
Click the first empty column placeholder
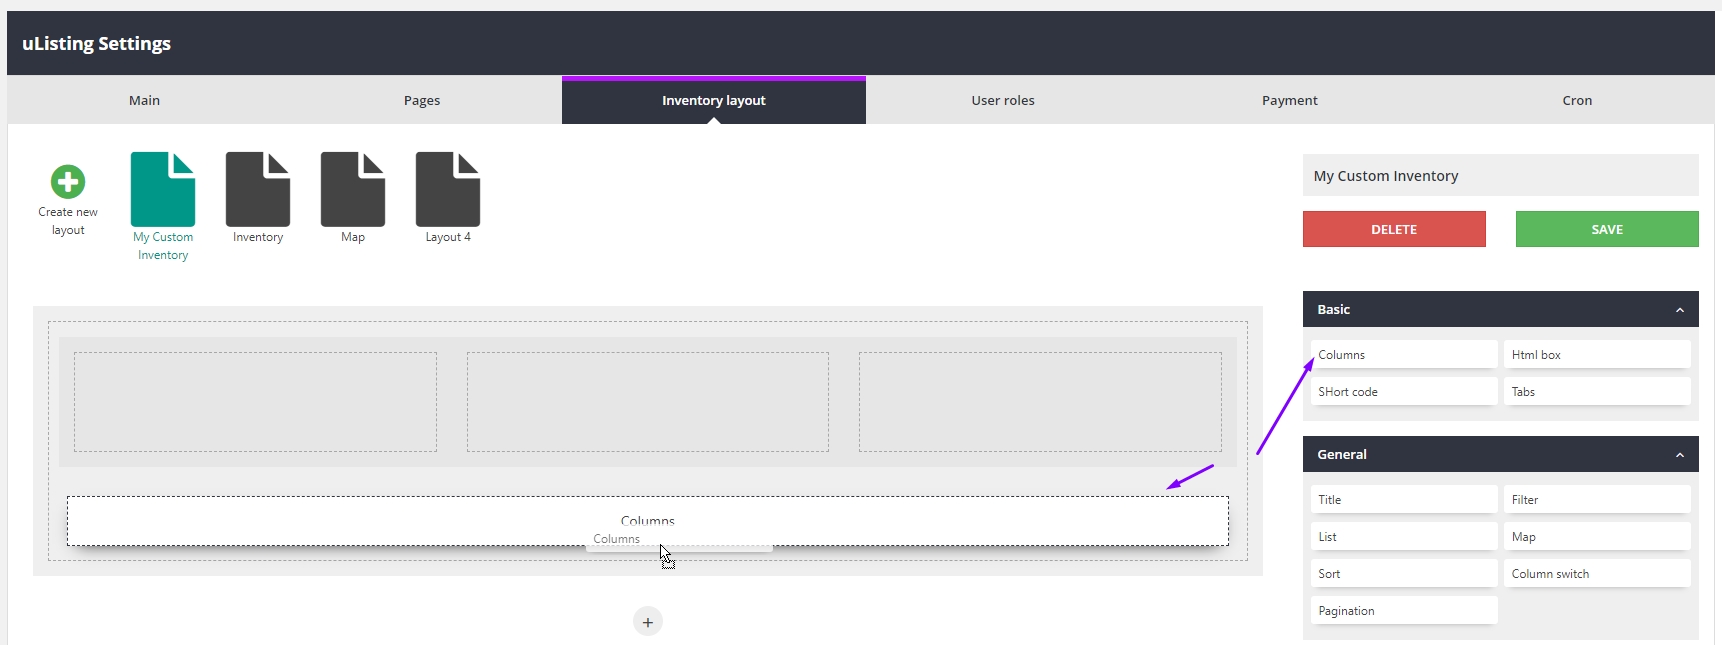click(255, 402)
